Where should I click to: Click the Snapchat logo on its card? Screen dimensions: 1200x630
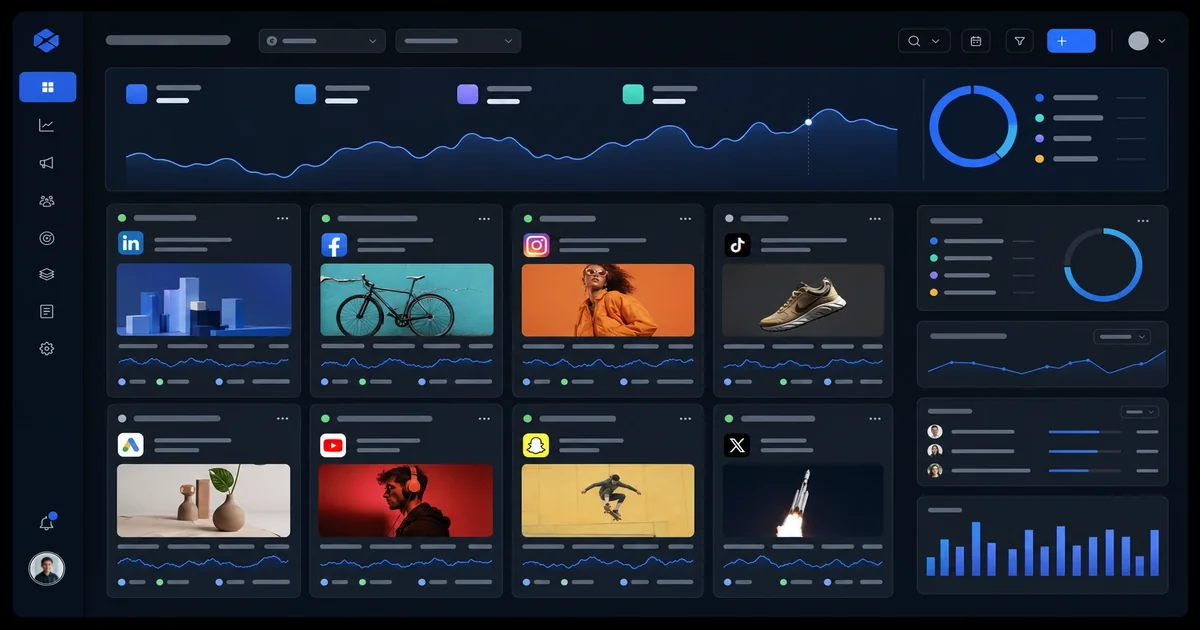(x=536, y=445)
